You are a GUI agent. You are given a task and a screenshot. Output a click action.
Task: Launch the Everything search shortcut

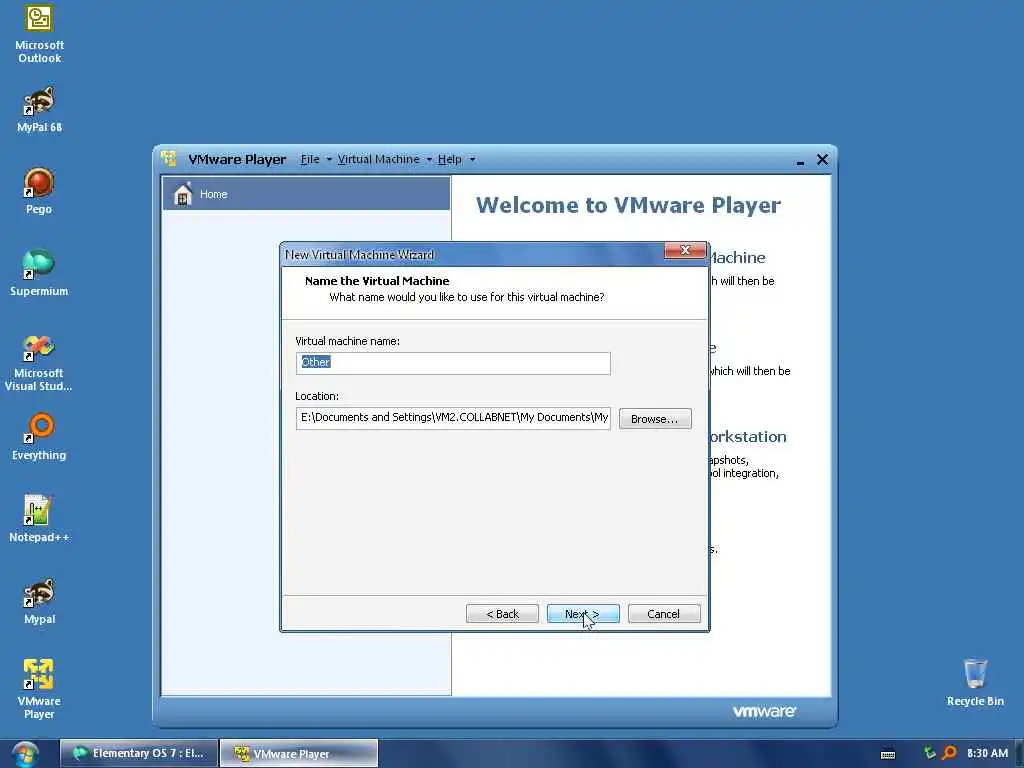pyautogui.click(x=39, y=437)
